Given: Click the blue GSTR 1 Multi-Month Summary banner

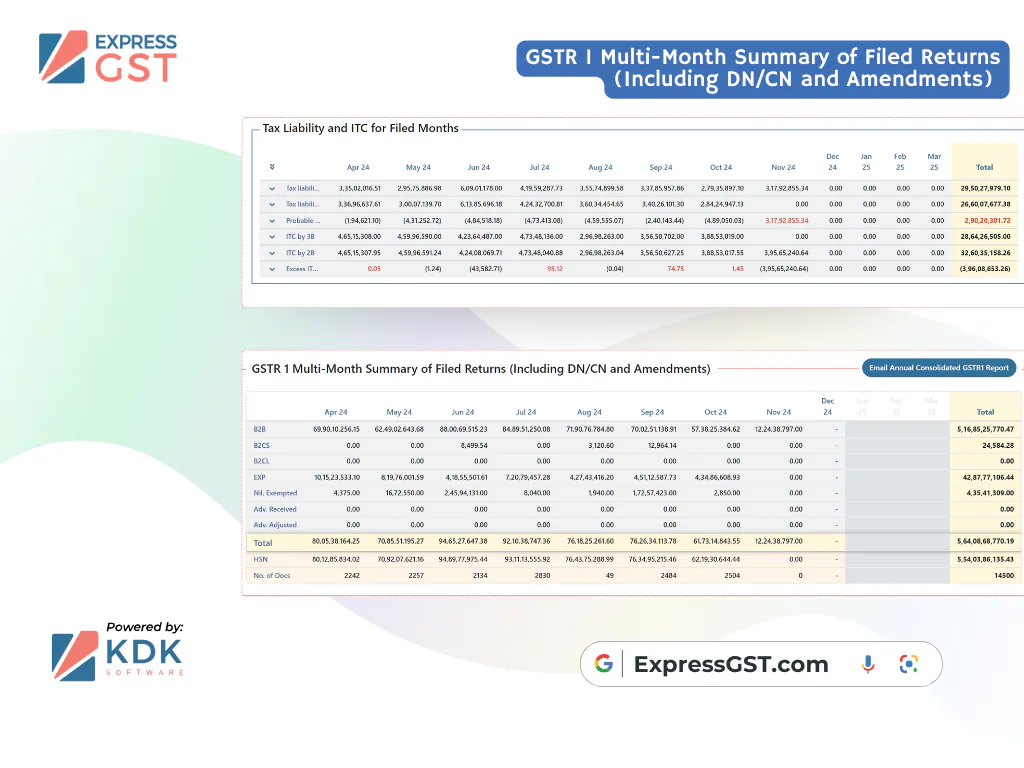Looking at the screenshot, I should 763,69.
